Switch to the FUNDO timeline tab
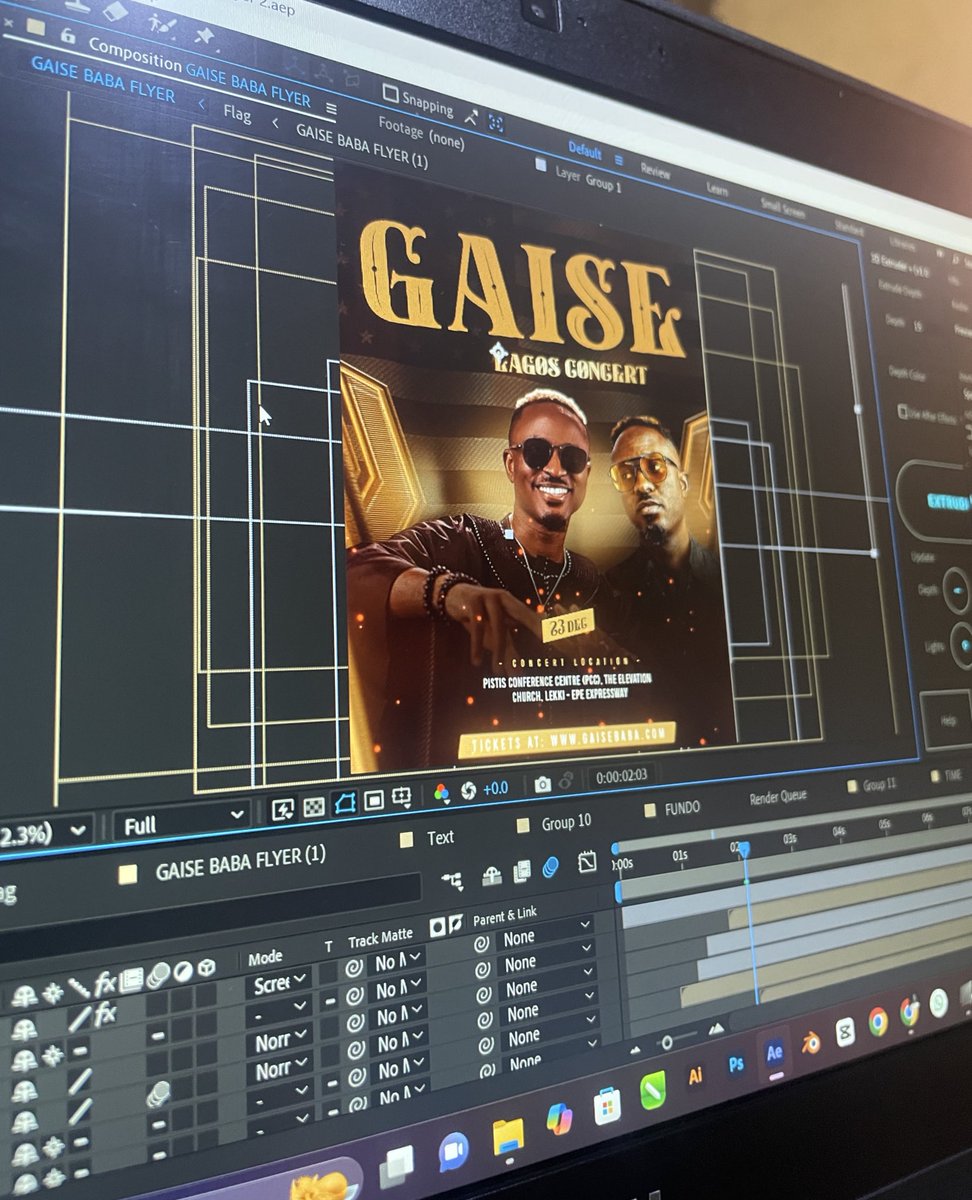The height and width of the screenshot is (1200, 972). click(x=681, y=807)
